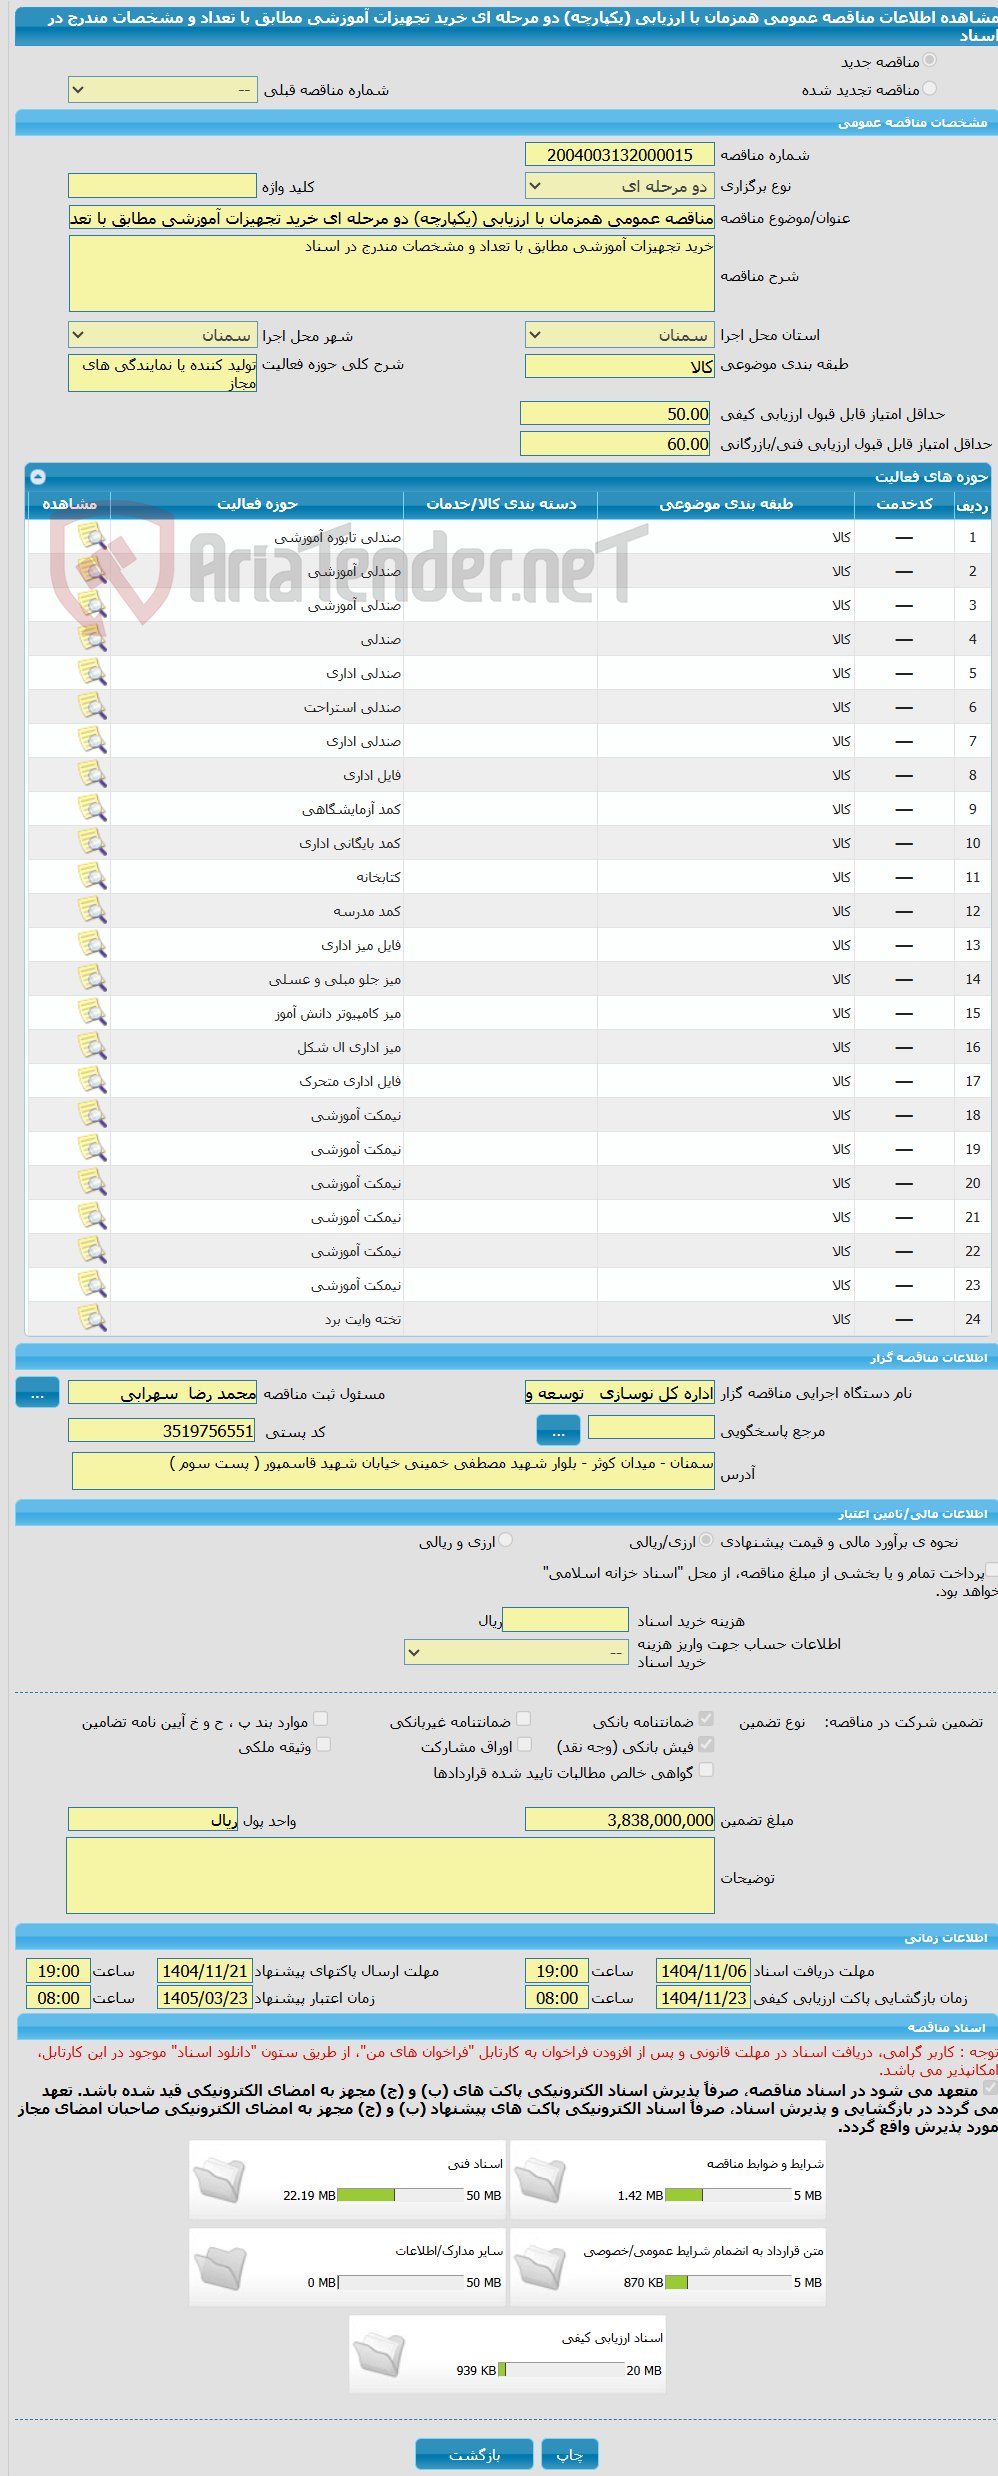Open view icon for row 14 میز جلو مبلی
This screenshot has height=2476, width=998.
(x=92, y=979)
